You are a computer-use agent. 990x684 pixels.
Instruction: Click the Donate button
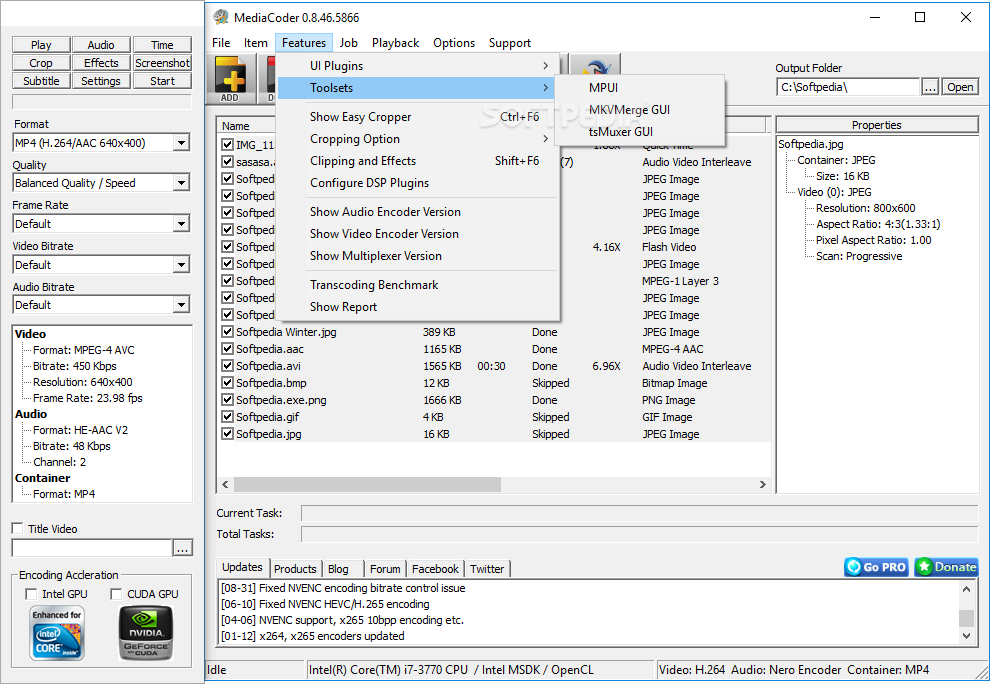tap(946, 567)
